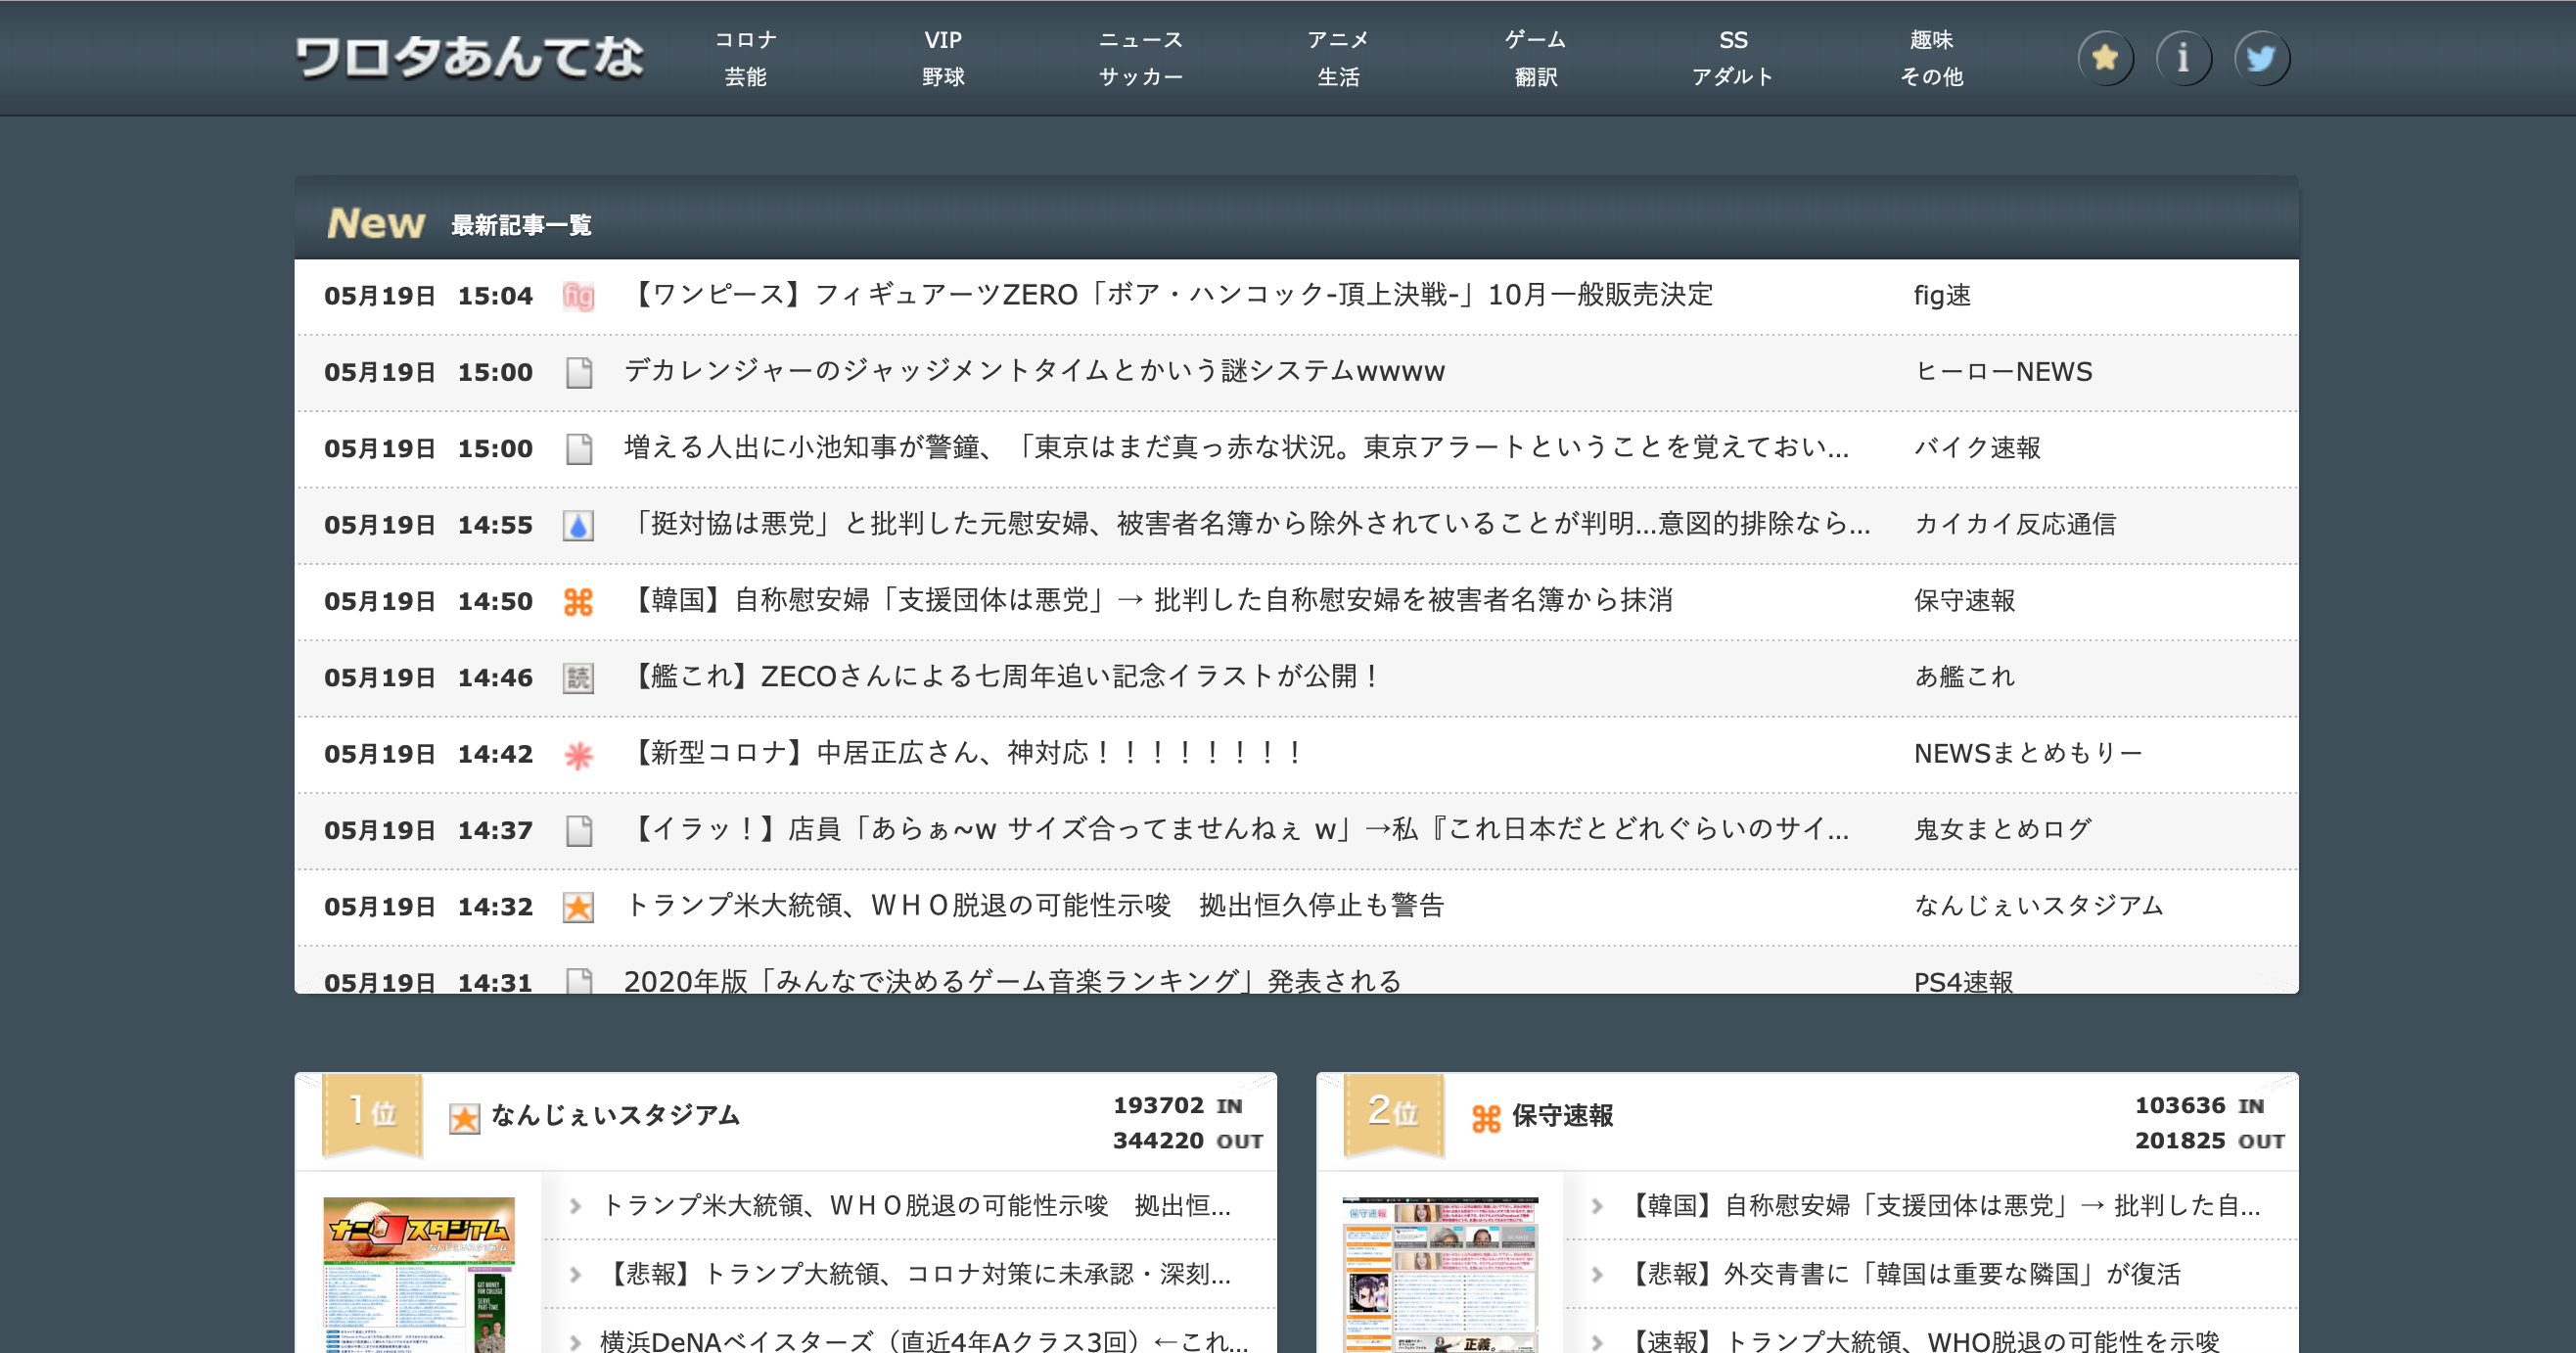
Task: Open なんじぇいスタジアム title in 1位 card
Action: pyautogui.click(x=616, y=1115)
